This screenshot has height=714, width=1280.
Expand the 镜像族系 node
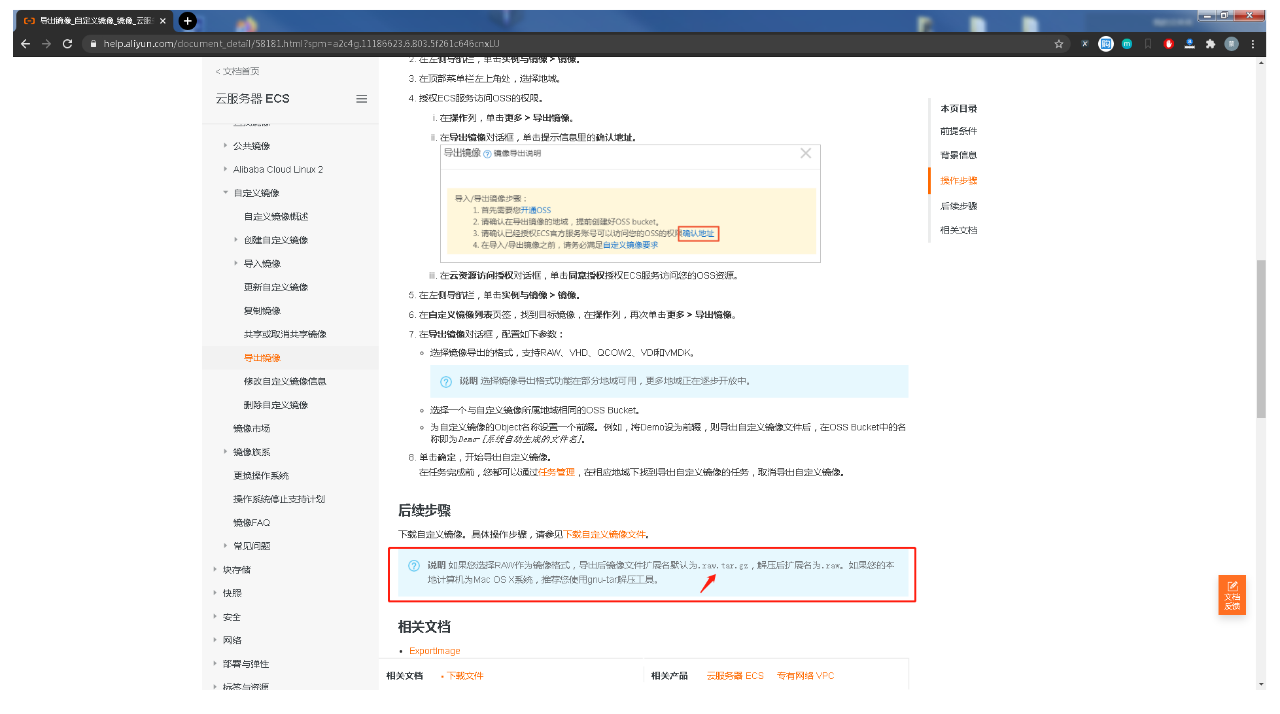(226, 452)
